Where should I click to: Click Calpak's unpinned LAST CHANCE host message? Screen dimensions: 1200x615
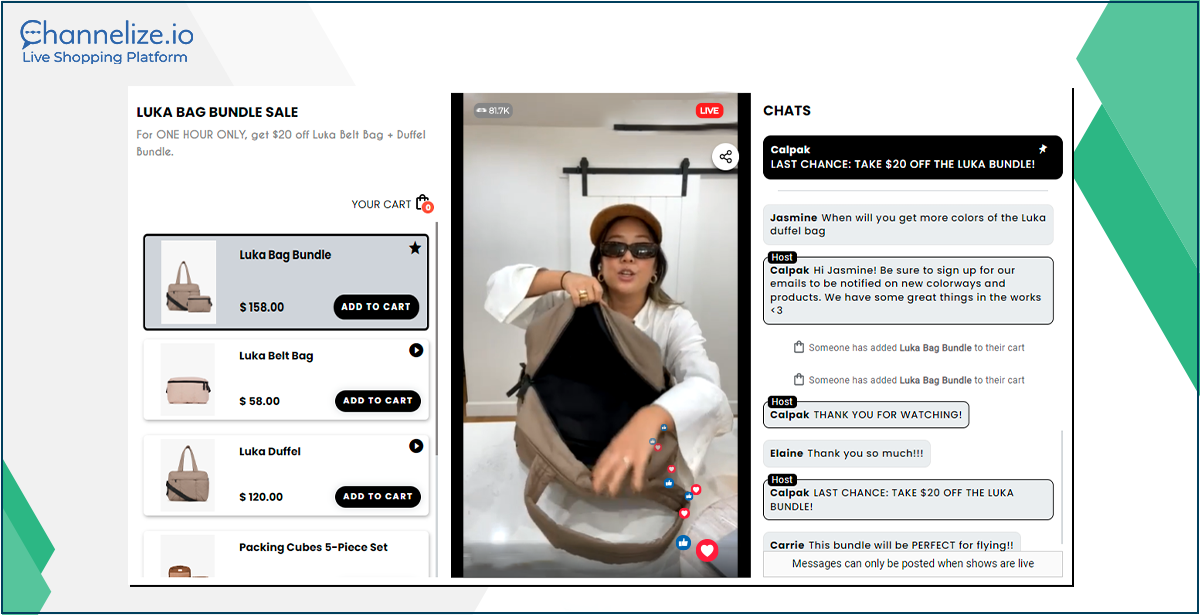click(x=908, y=499)
